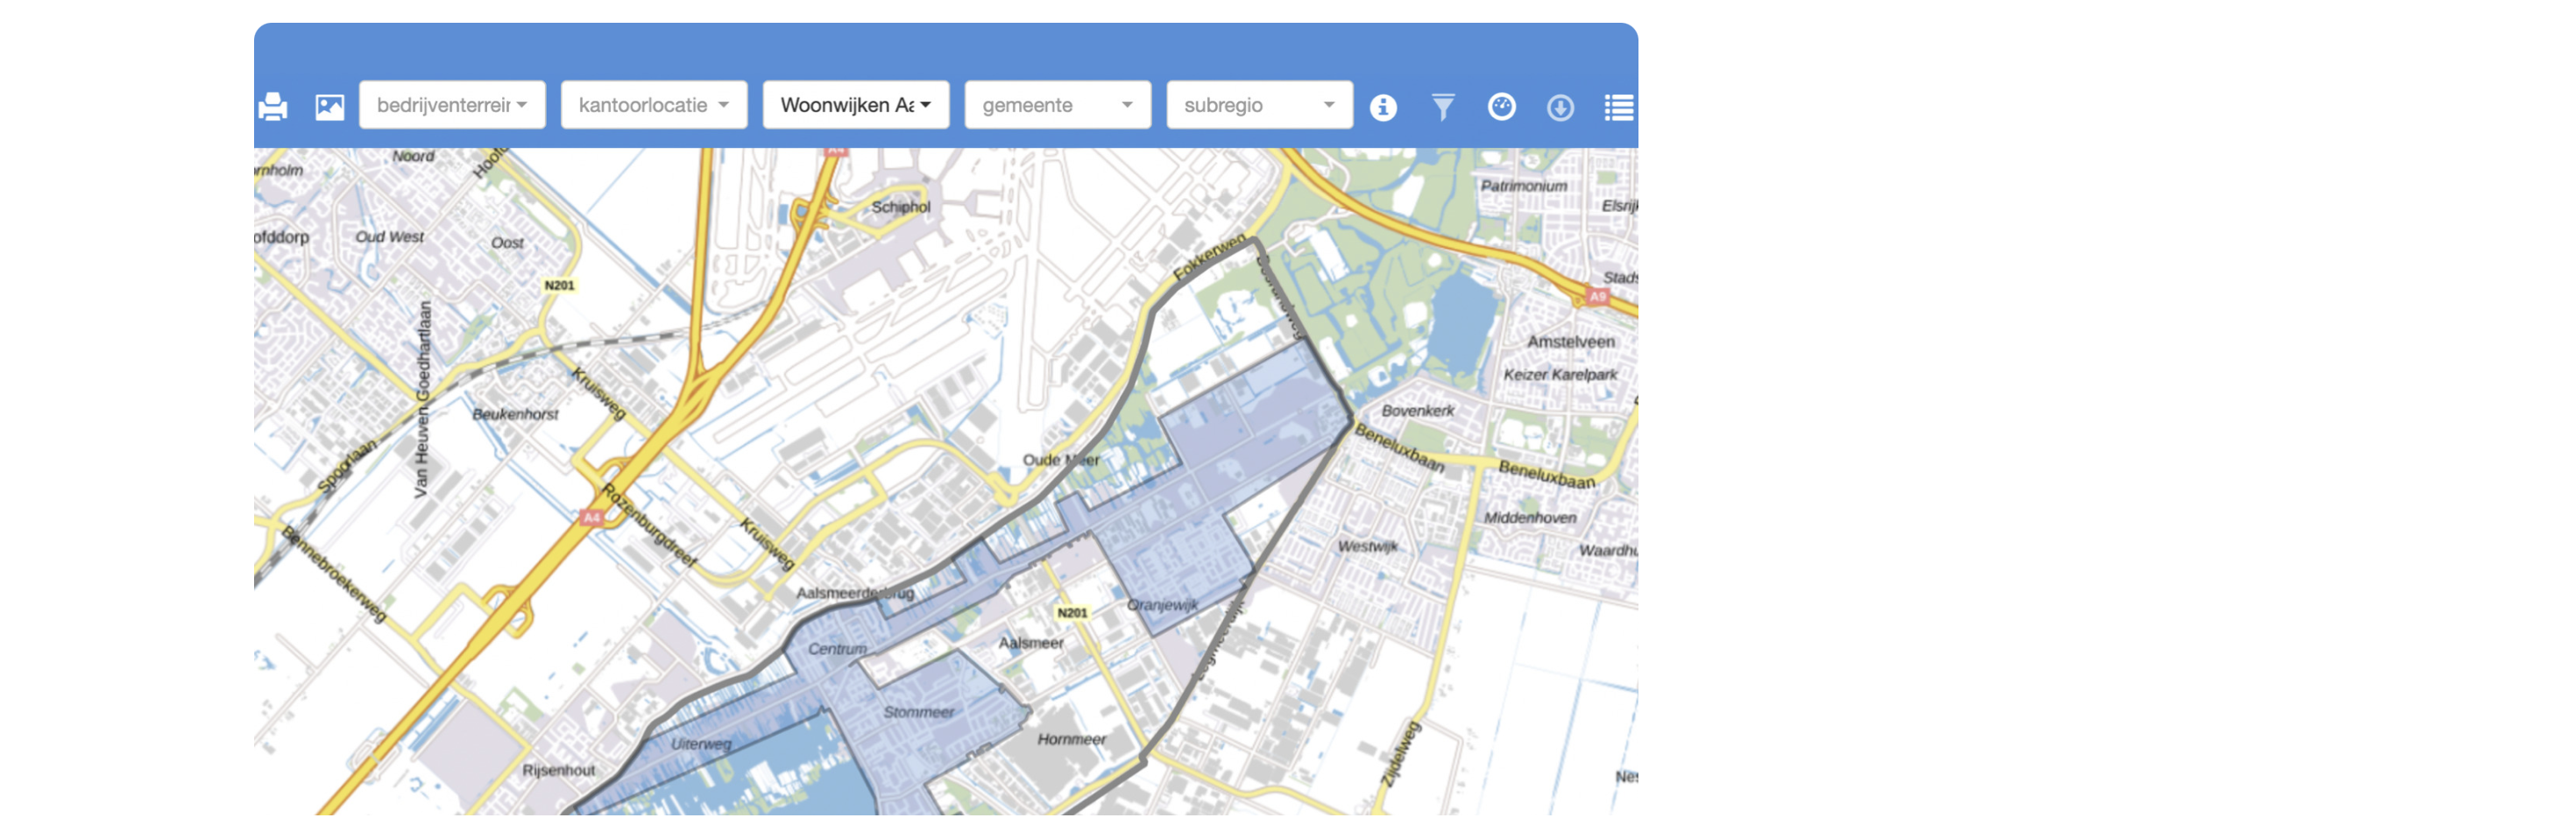Click the Aalsmeer town label
This screenshot has height=839, width=2576.
[1030, 643]
